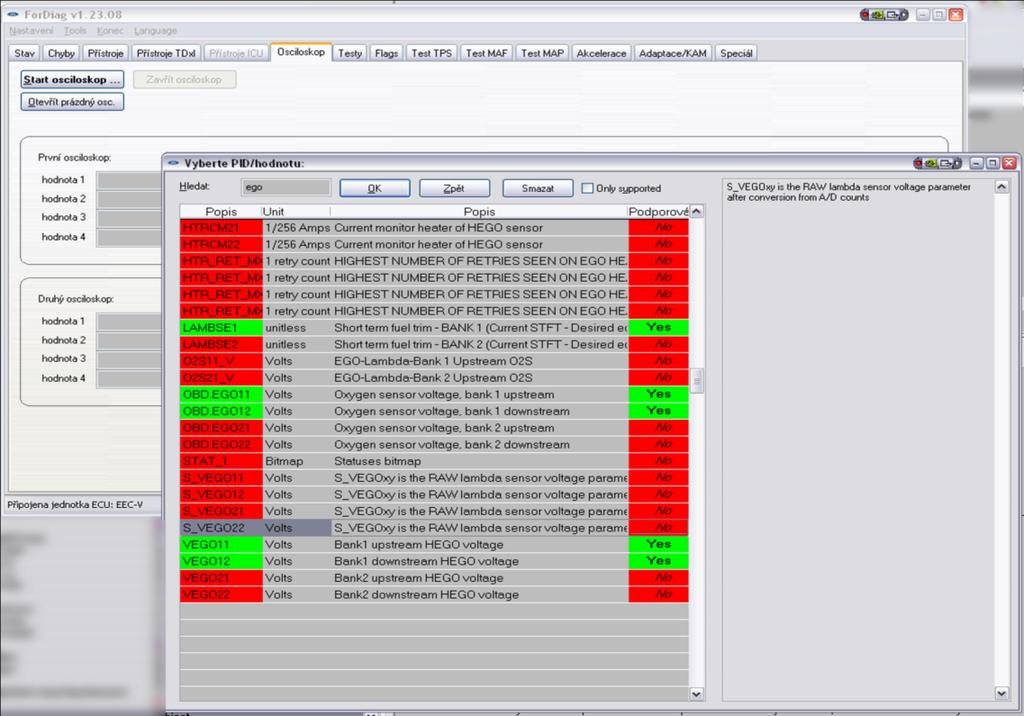Click the status text "Připojena jednotka ECU: EEC-V"
The image size is (1024, 716).
[x=75, y=504]
